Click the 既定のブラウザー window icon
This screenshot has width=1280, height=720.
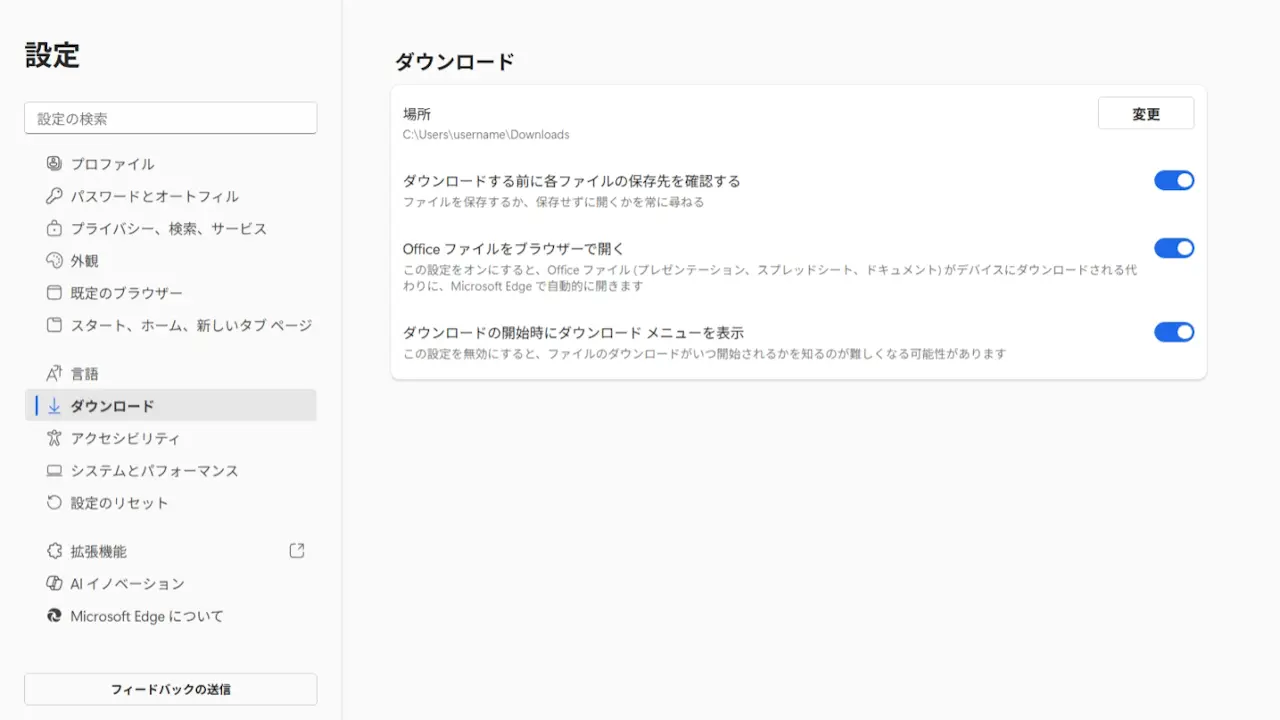54,293
